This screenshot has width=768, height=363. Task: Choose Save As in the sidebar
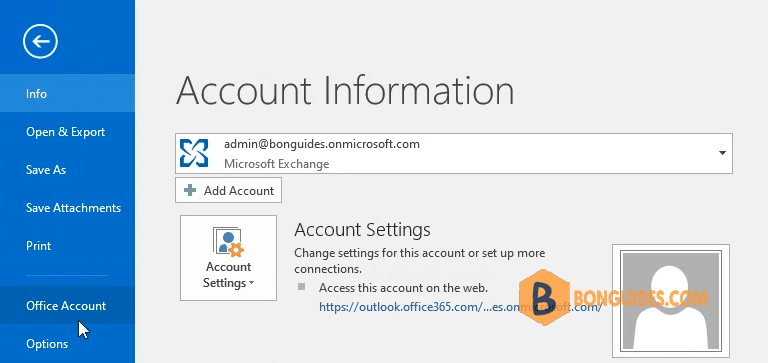pos(67,169)
